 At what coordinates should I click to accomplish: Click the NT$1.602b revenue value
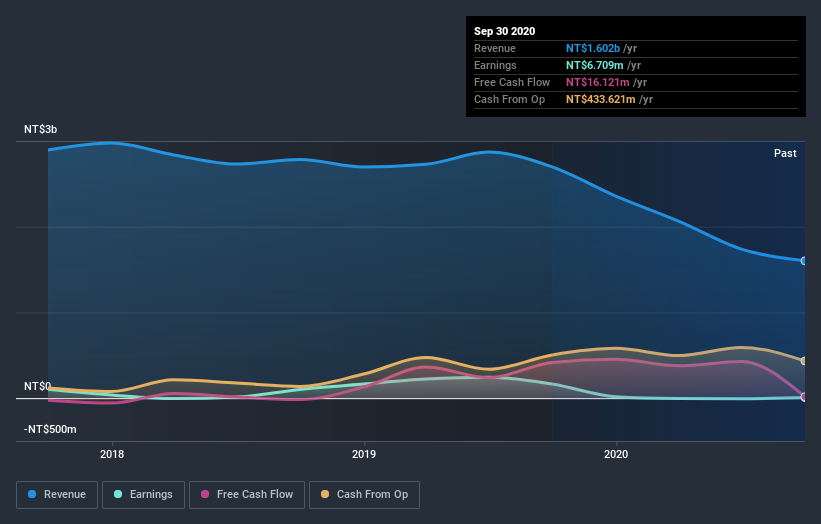pos(593,48)
